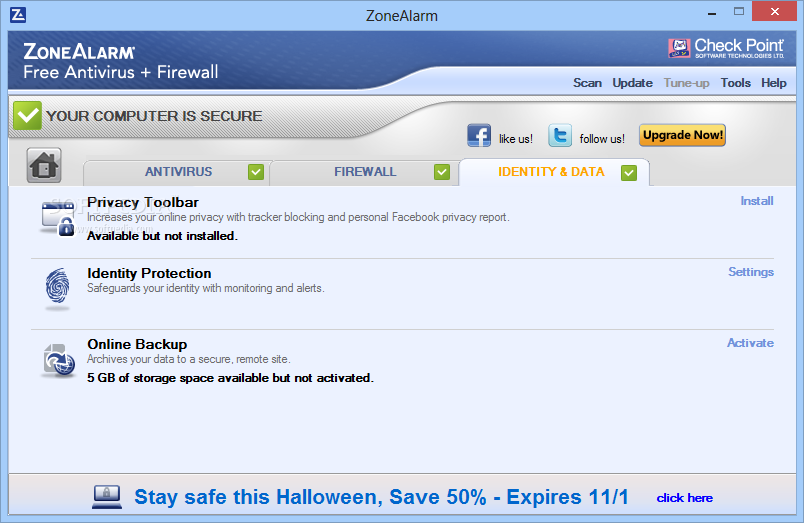Switch to the ANTIVIRUS tab

[x=176, y=172]
